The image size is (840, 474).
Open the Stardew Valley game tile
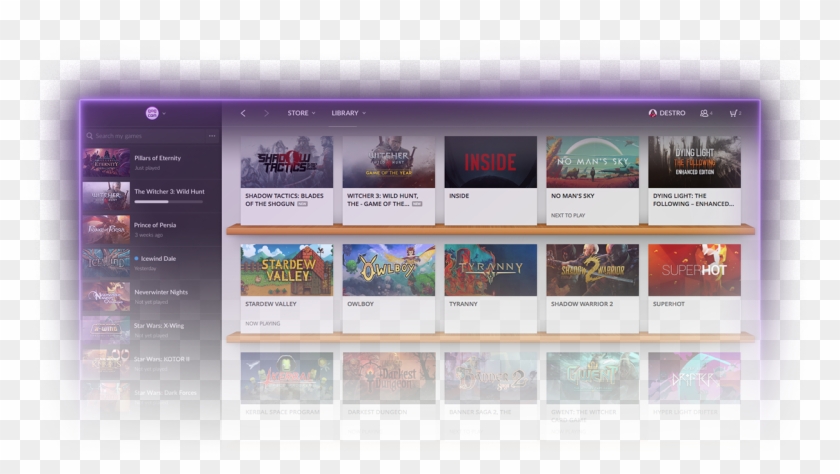point(286,270)
